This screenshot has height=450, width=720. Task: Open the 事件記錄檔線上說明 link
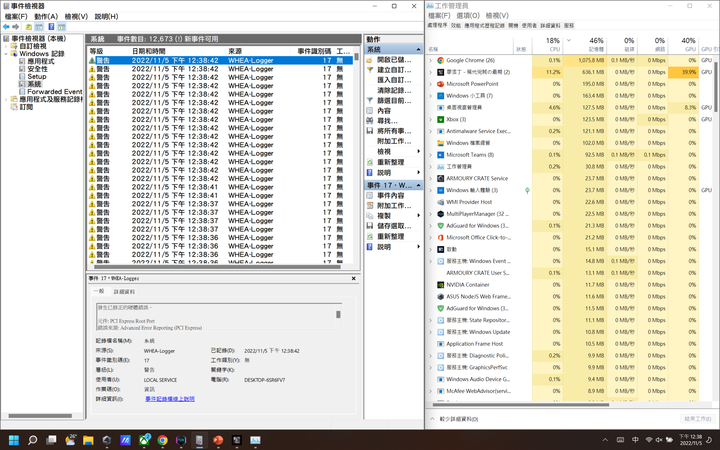tap(170, 399)
